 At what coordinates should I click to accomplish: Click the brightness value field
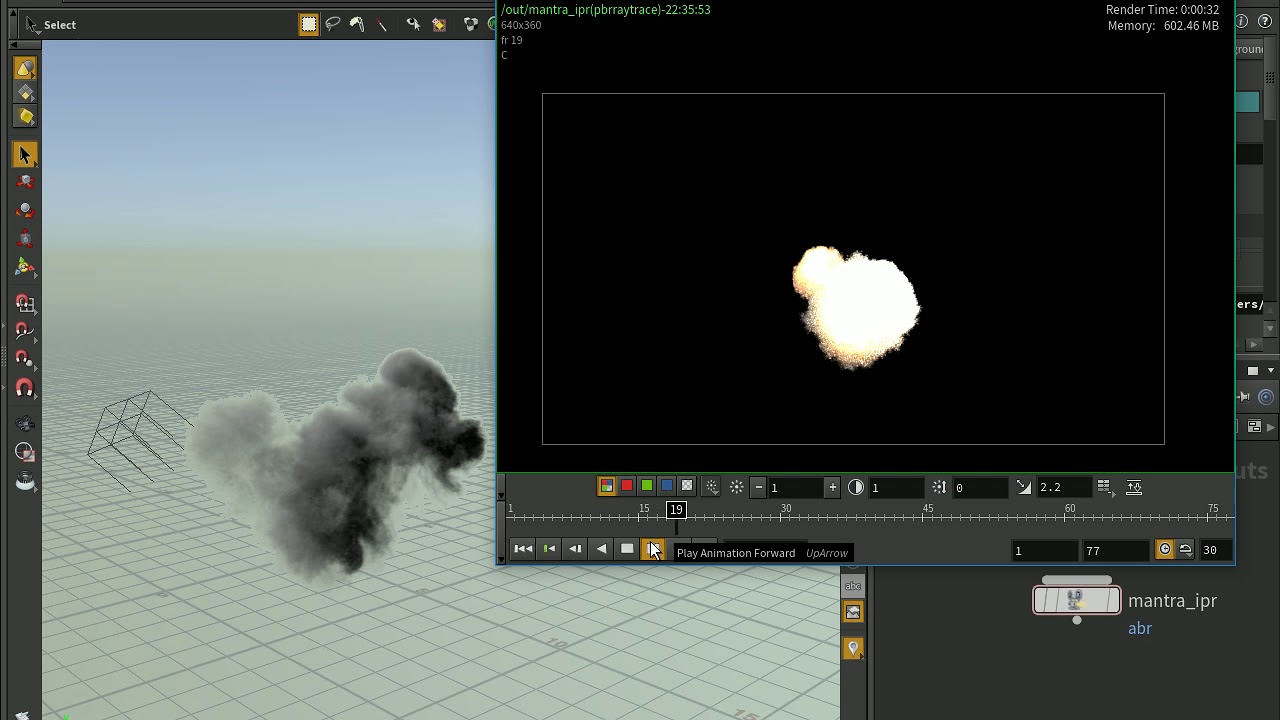[x=796, y=488]
